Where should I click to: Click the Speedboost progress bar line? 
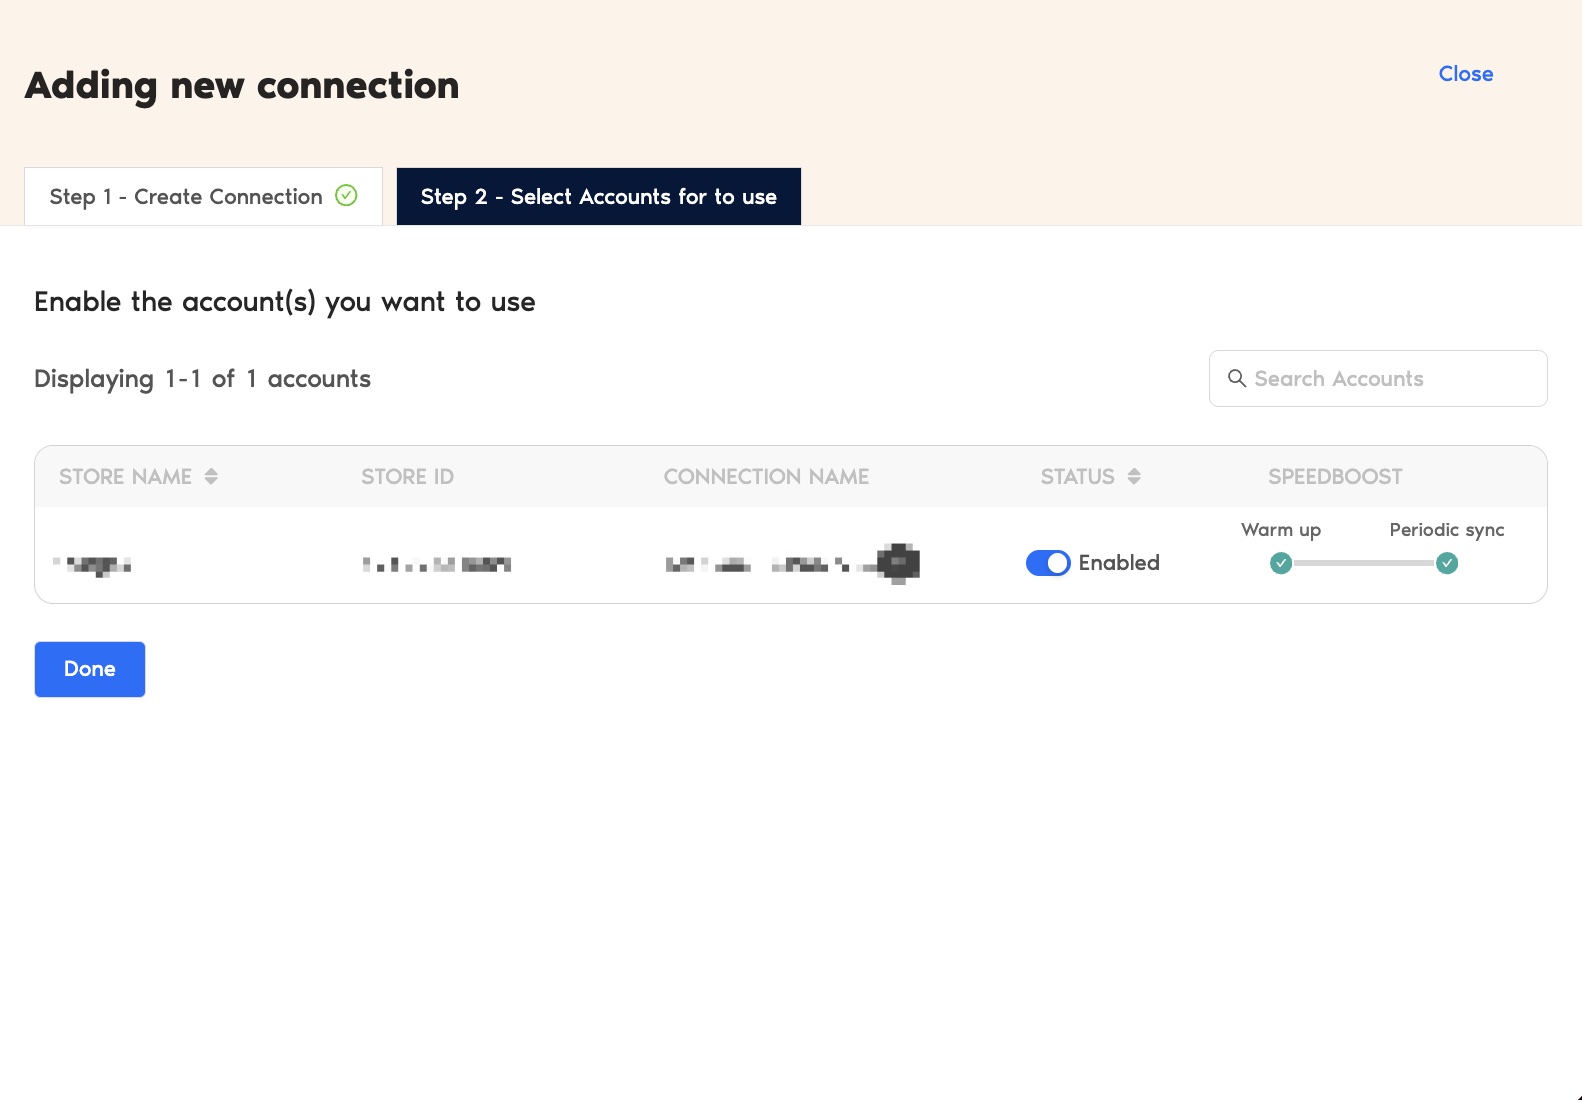[x=1363, y=564]
